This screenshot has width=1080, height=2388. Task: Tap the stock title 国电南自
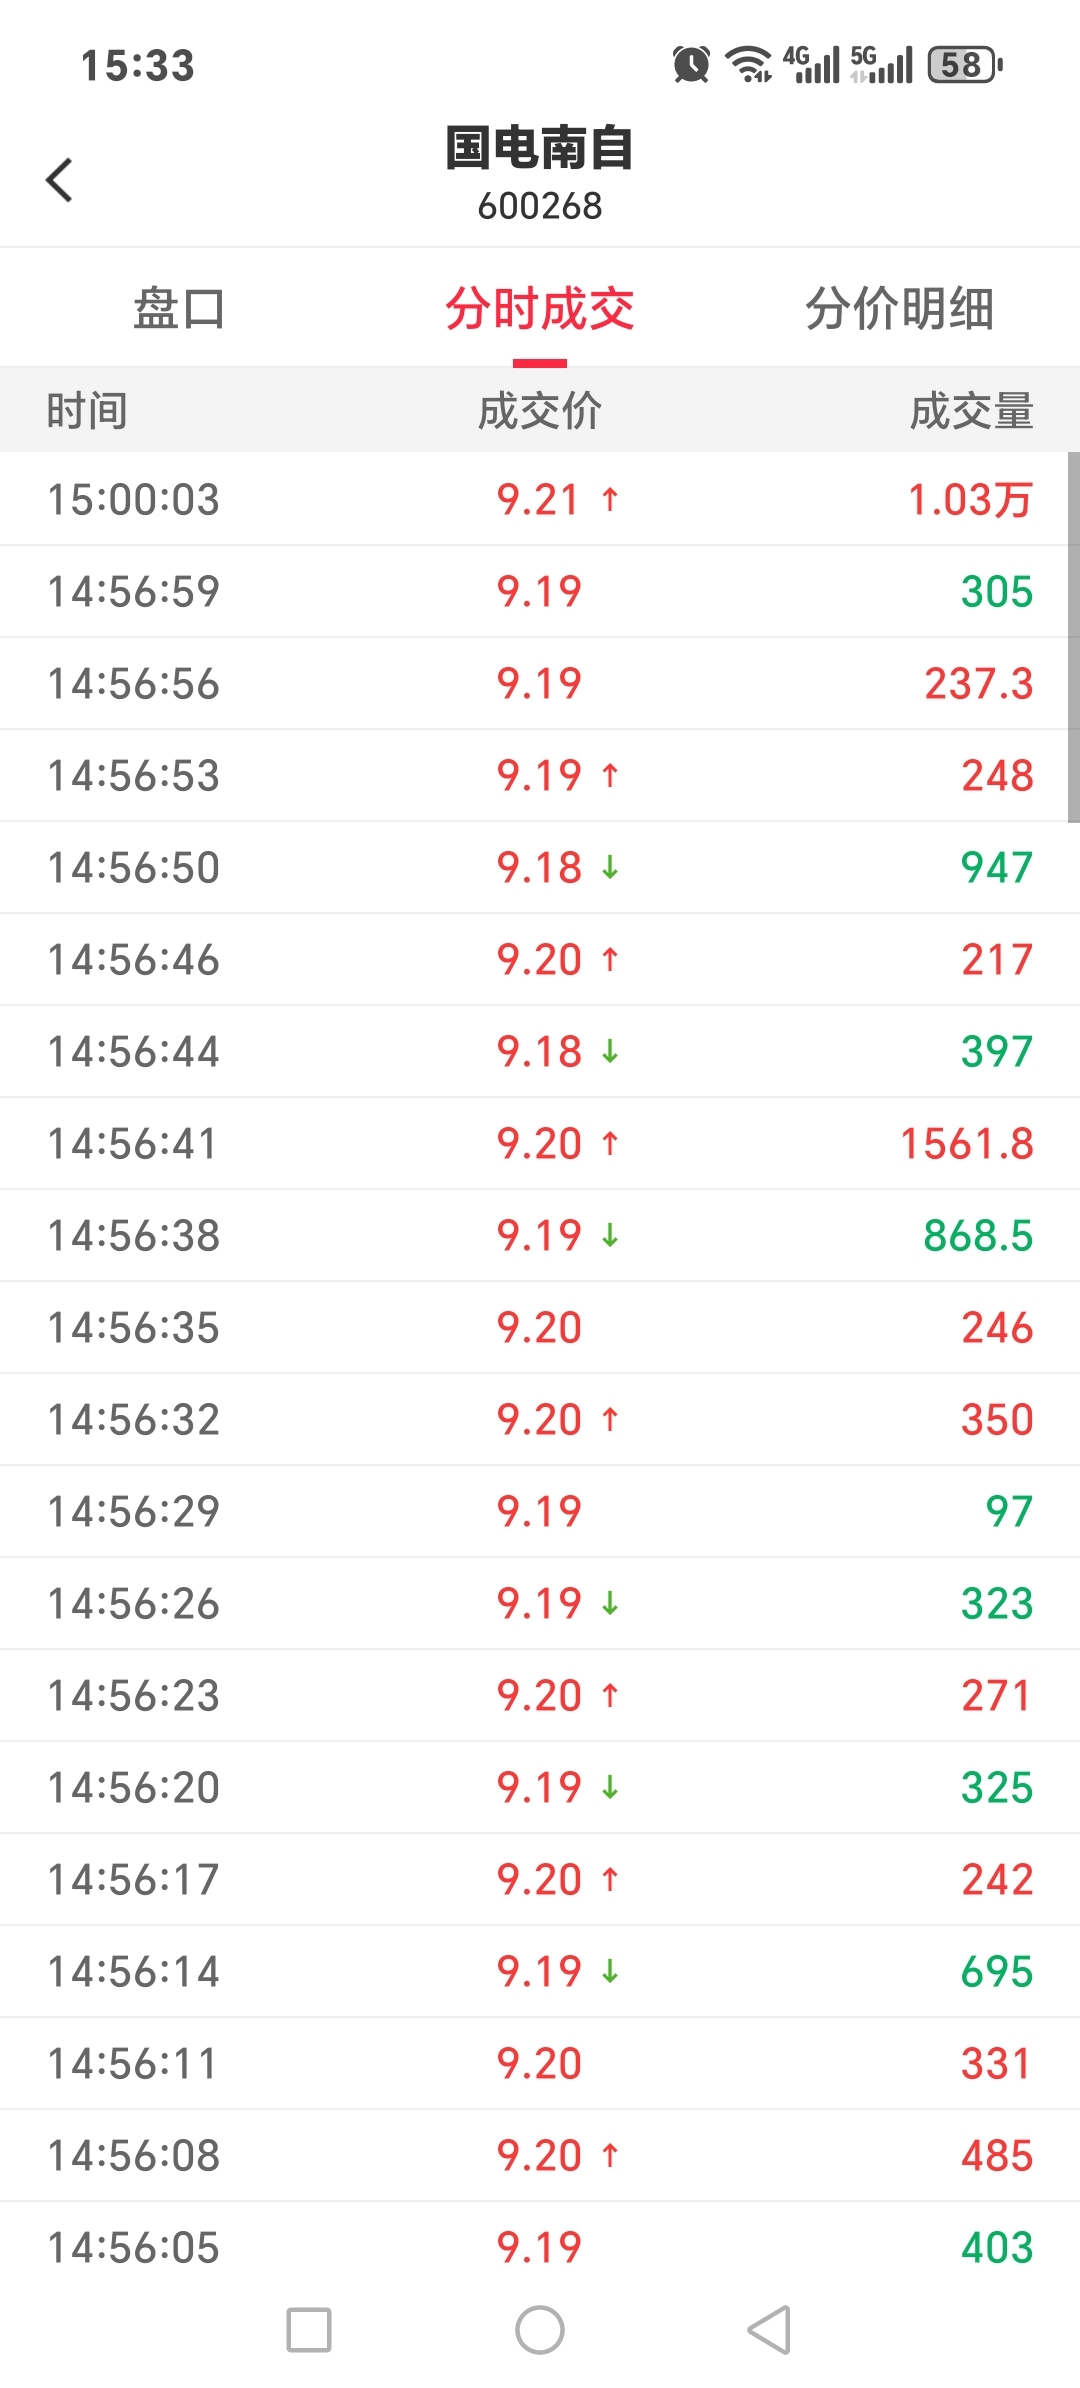(540, 148)
